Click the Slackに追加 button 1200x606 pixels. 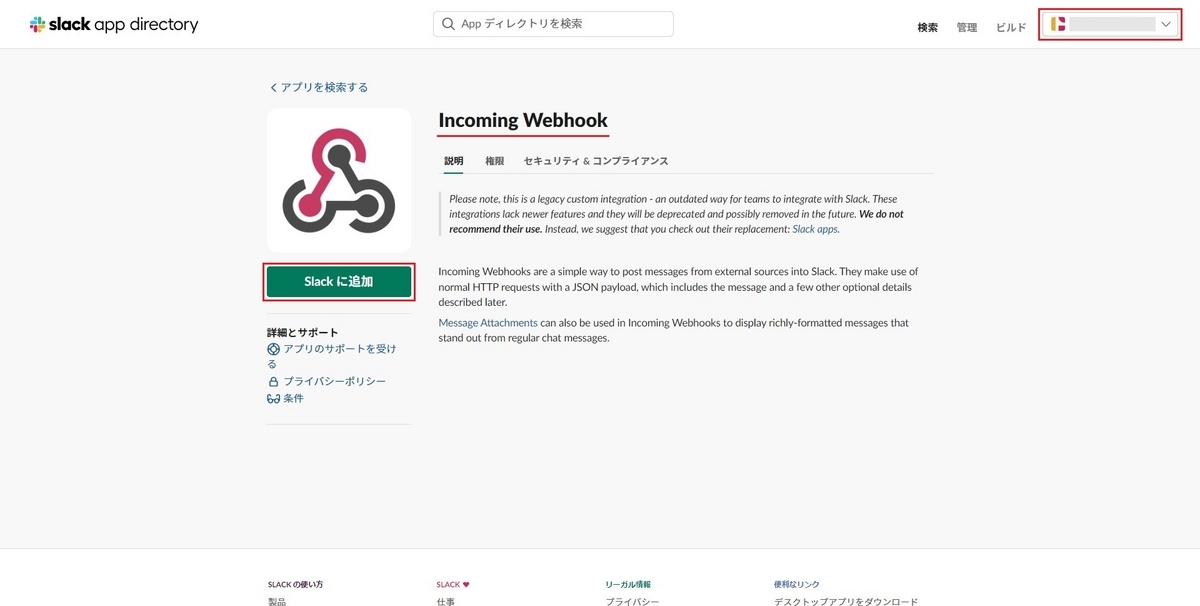pyautogui.click(x=339, y=282)
